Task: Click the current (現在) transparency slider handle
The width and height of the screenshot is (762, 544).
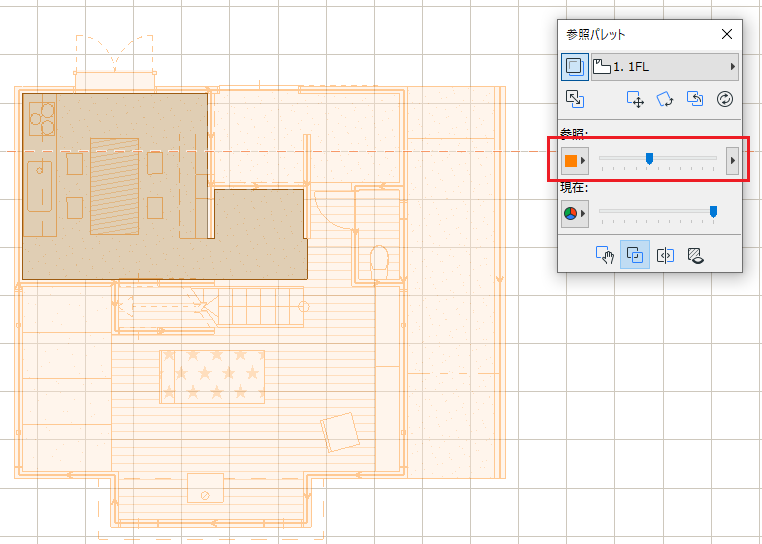Action: tap(713, 211)
